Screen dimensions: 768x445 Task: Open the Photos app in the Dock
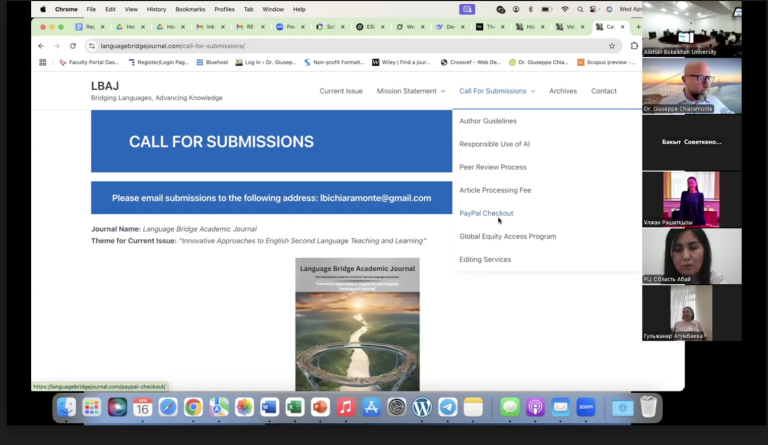(244, 407)
